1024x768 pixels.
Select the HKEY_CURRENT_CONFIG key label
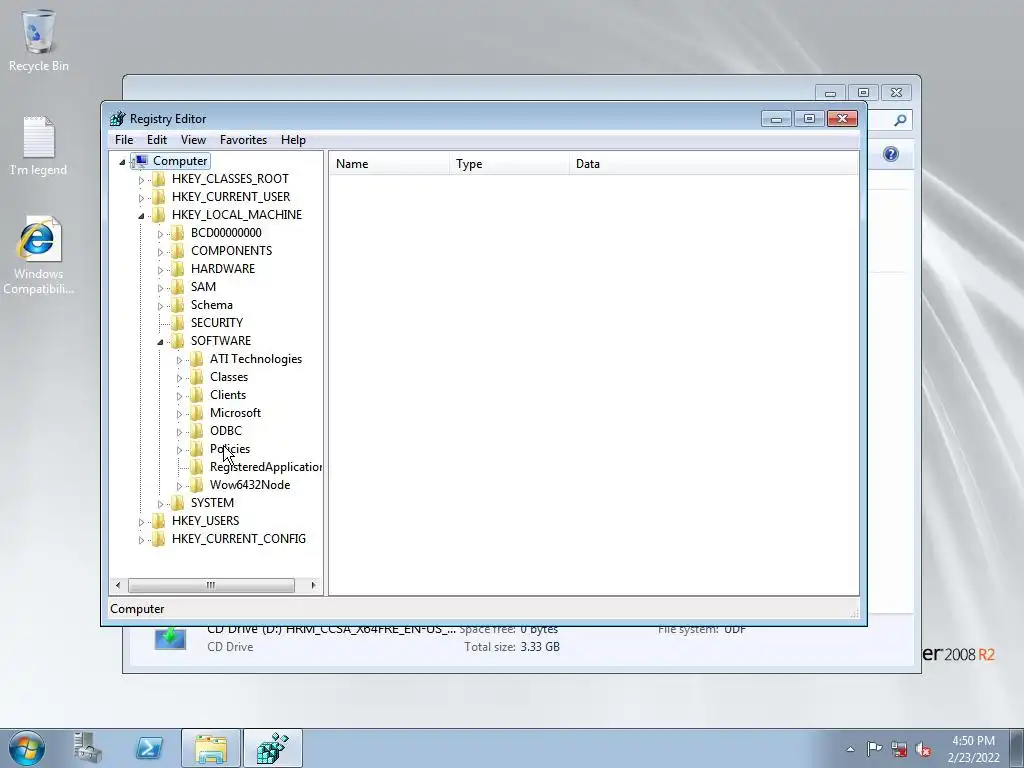coord(239,539)
